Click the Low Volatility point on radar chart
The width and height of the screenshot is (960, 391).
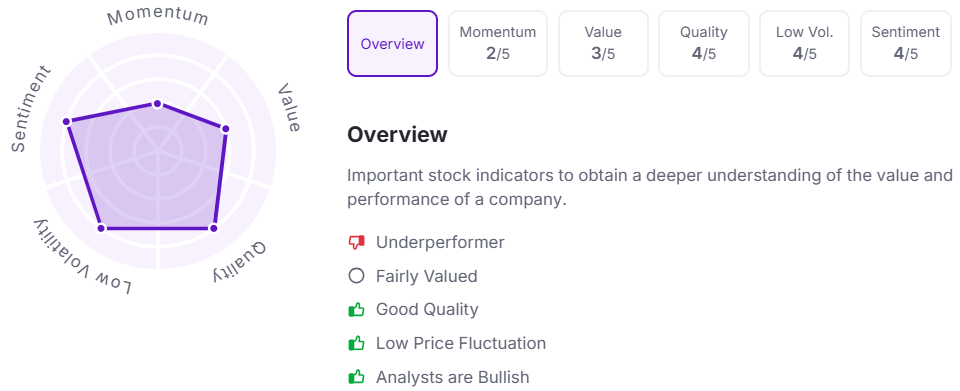(x=102, y=228)
